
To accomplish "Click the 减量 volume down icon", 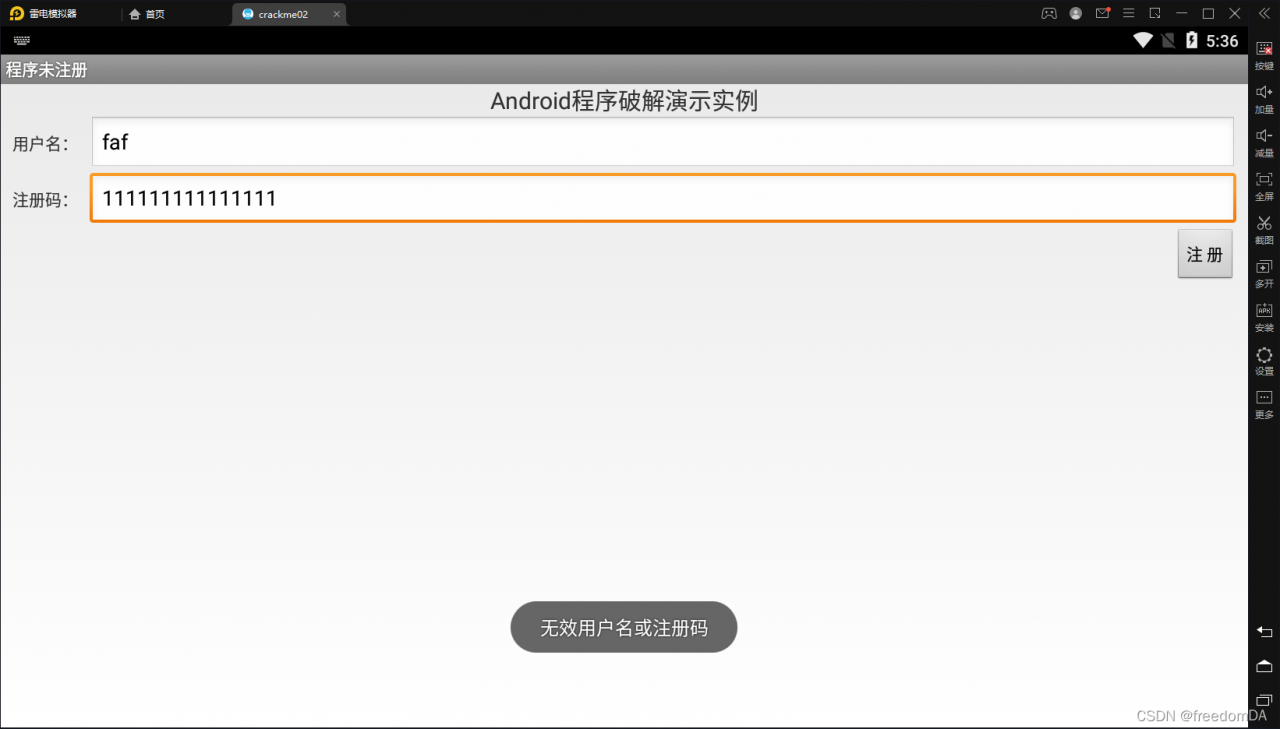I will 1264,142.
